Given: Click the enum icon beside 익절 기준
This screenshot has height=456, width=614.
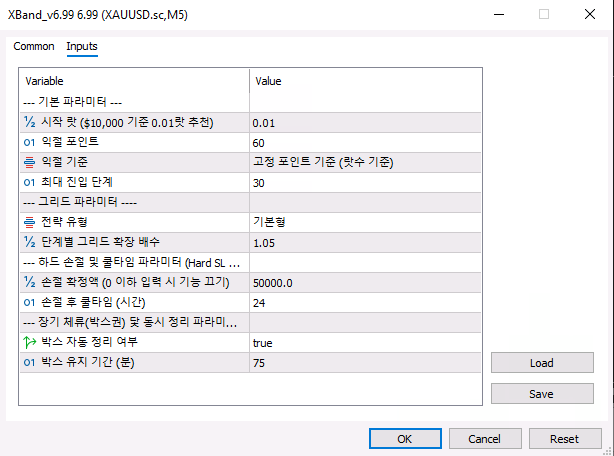Looking at the screenshot, I should [29, 162].
